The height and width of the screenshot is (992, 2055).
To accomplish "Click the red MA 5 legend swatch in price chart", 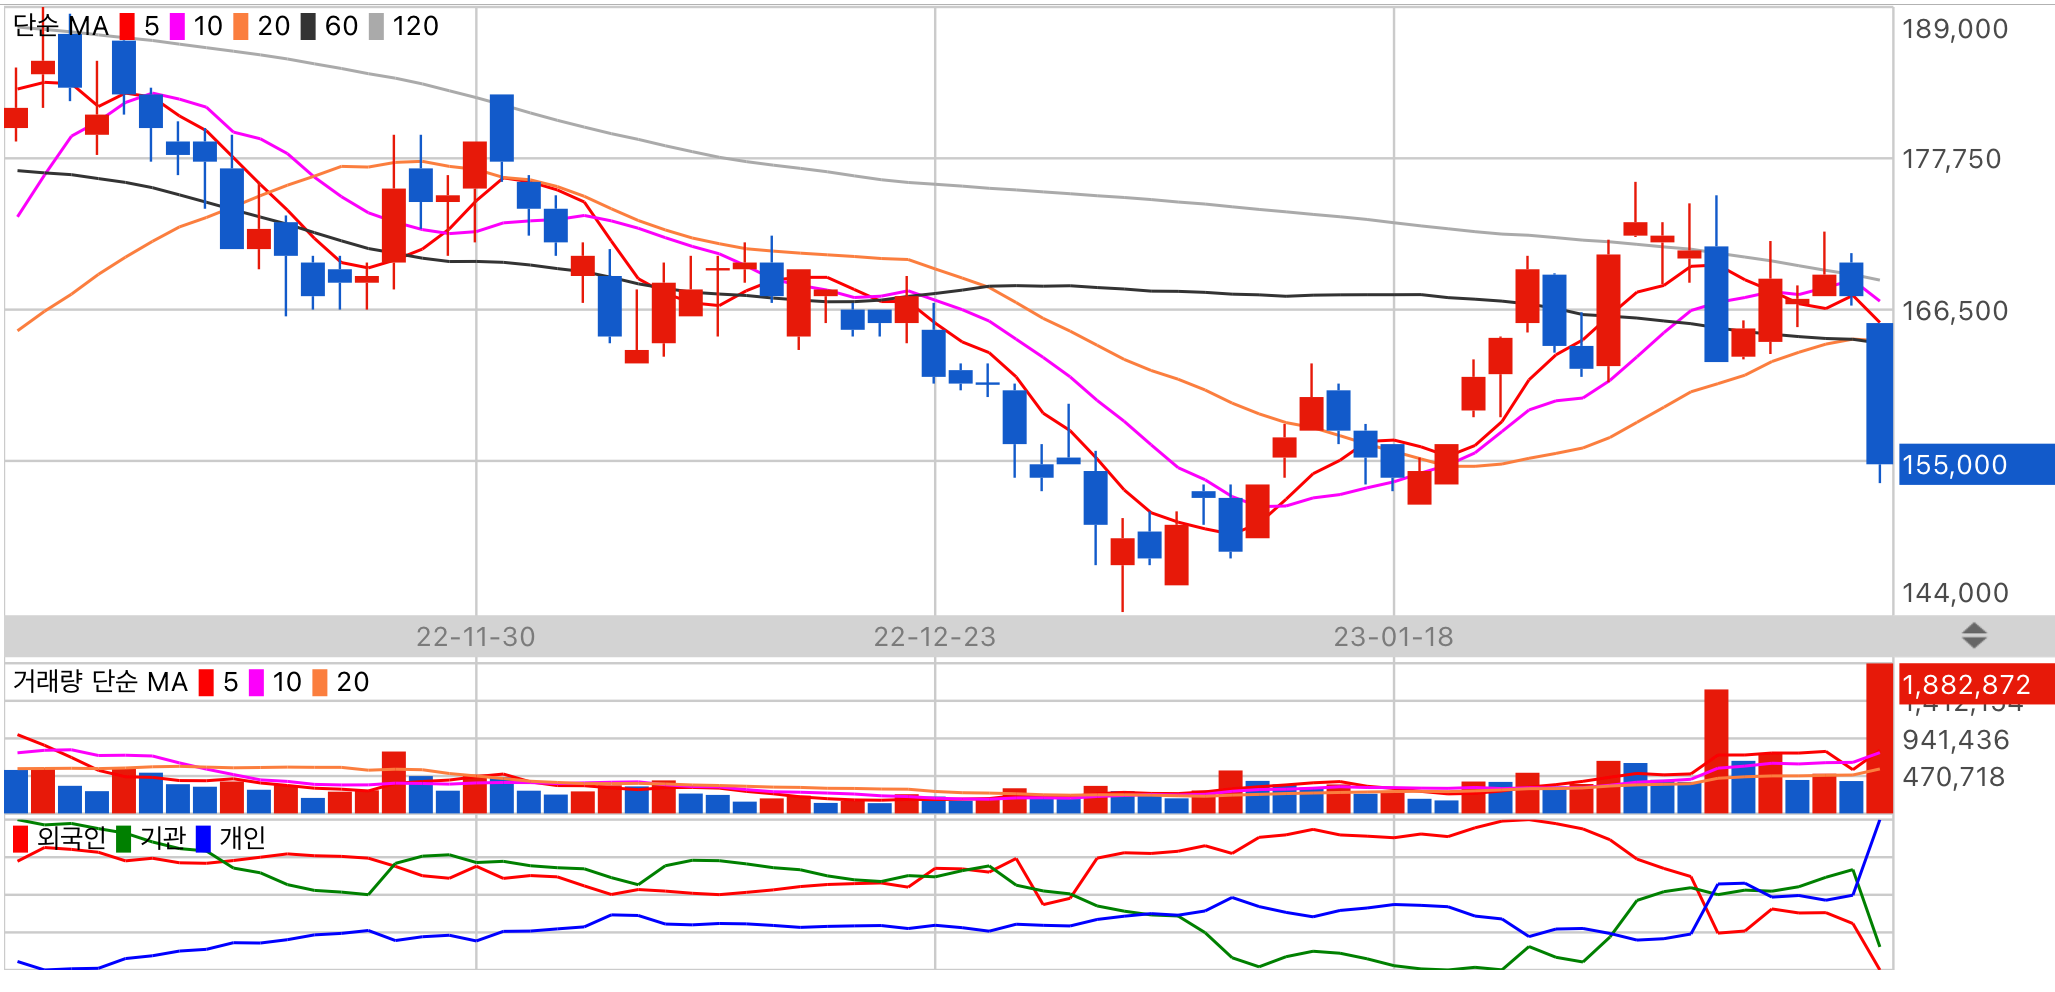I will pos(127,27).
